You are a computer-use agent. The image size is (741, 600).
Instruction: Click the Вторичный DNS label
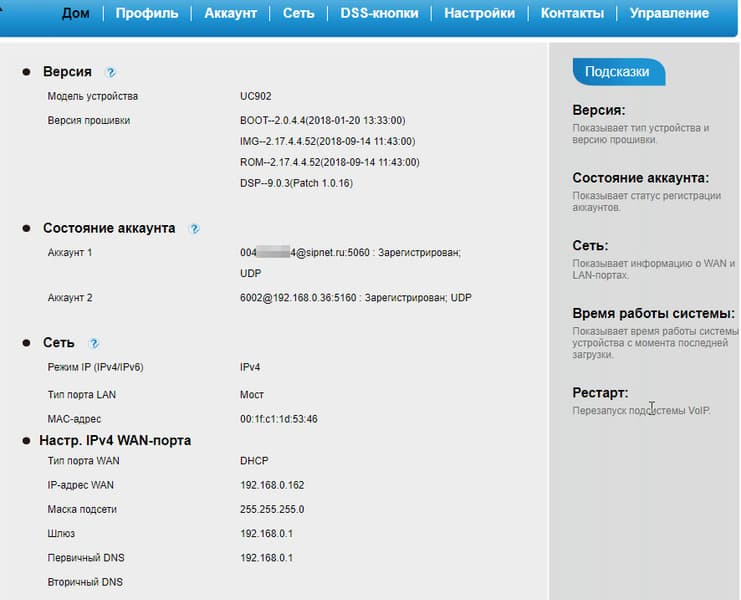[x=85, y=582]
